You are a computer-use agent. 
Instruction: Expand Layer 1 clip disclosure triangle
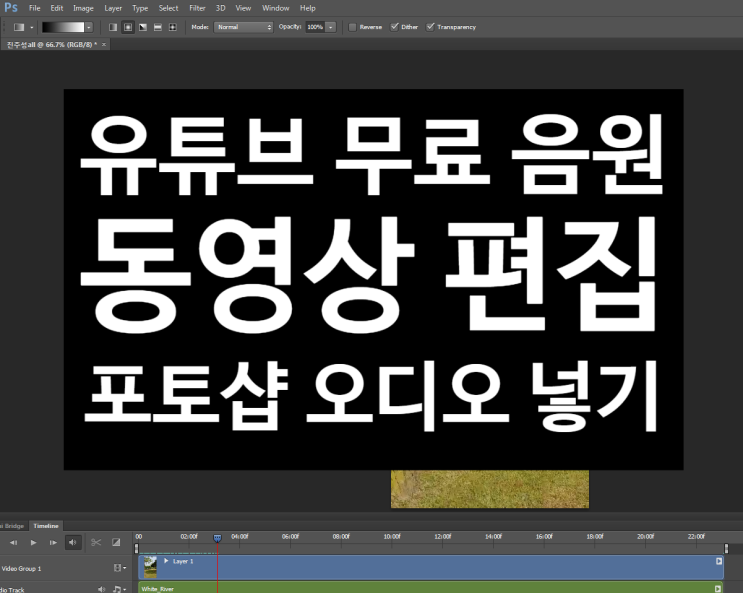pyautogui.click(x=166, y=561)
